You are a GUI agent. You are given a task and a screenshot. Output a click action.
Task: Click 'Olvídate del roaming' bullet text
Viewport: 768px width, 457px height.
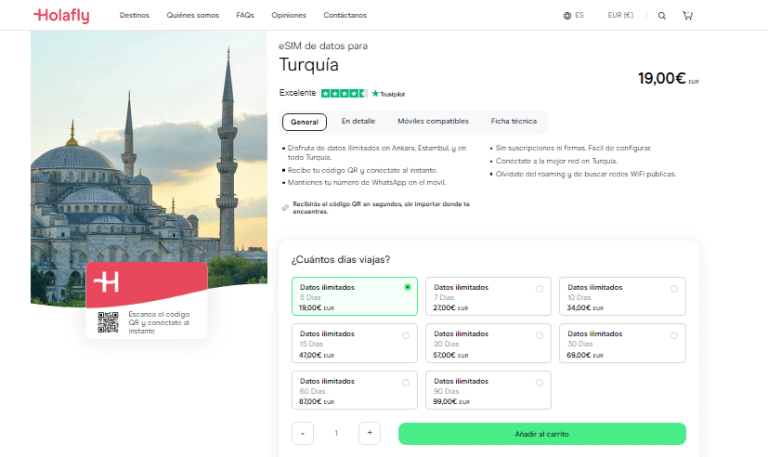coord(586,174)
